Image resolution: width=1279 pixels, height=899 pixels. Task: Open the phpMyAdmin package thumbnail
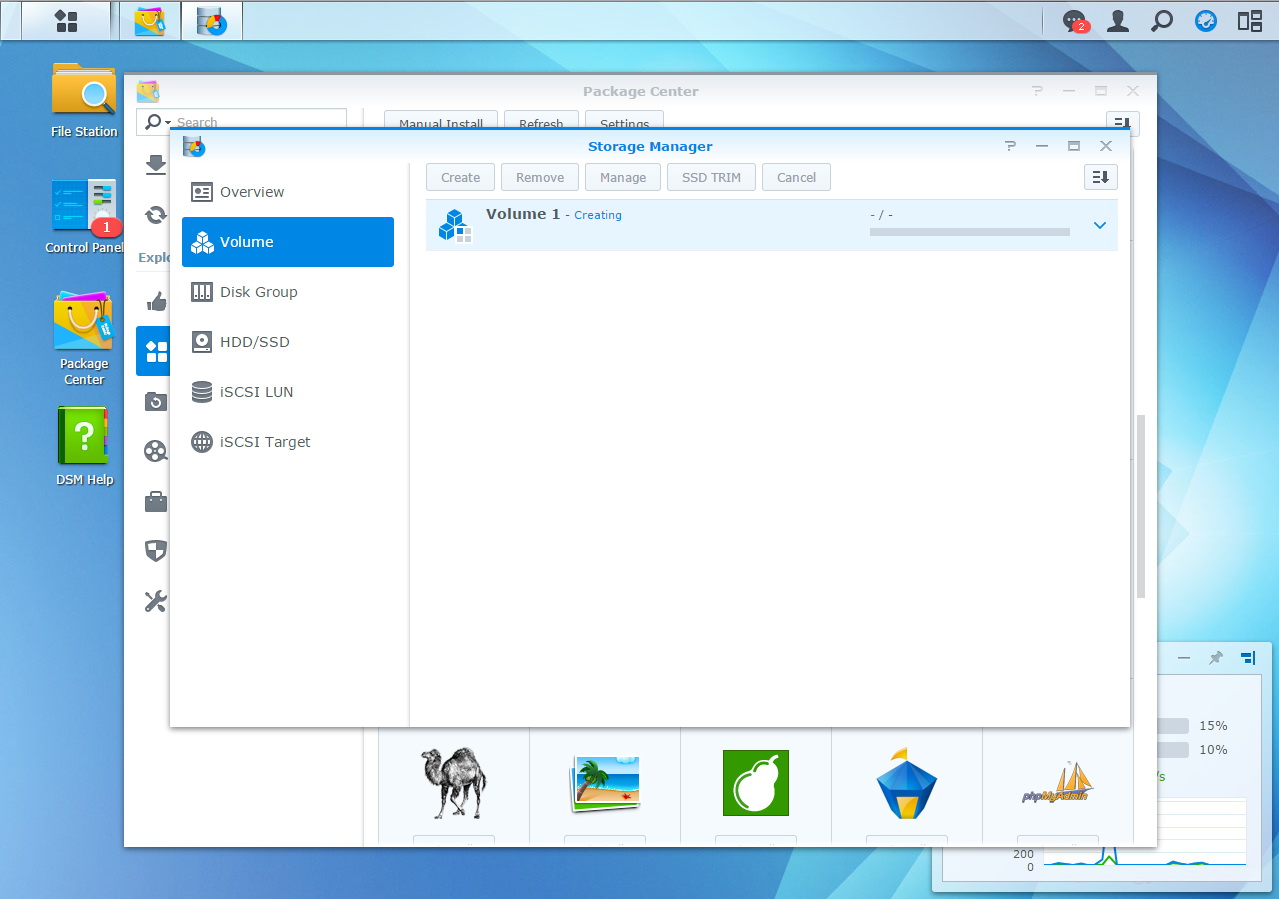point(1056,783)
